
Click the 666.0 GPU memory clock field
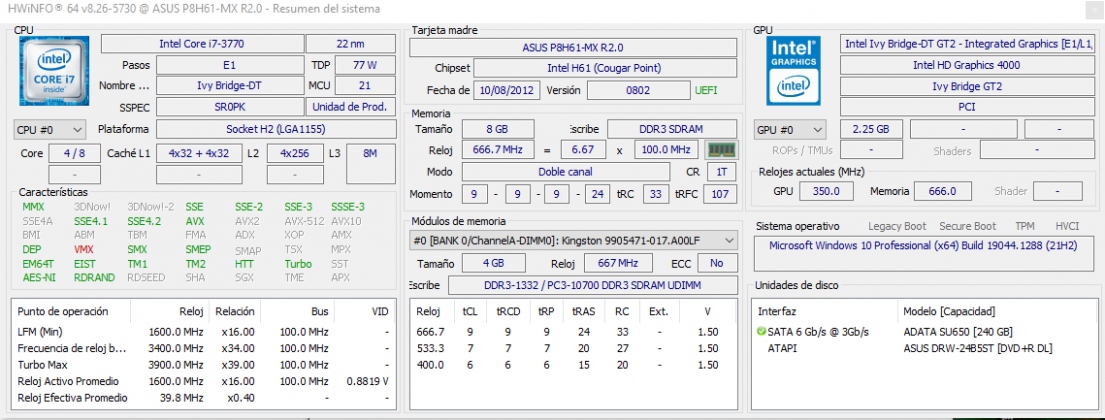942,191
